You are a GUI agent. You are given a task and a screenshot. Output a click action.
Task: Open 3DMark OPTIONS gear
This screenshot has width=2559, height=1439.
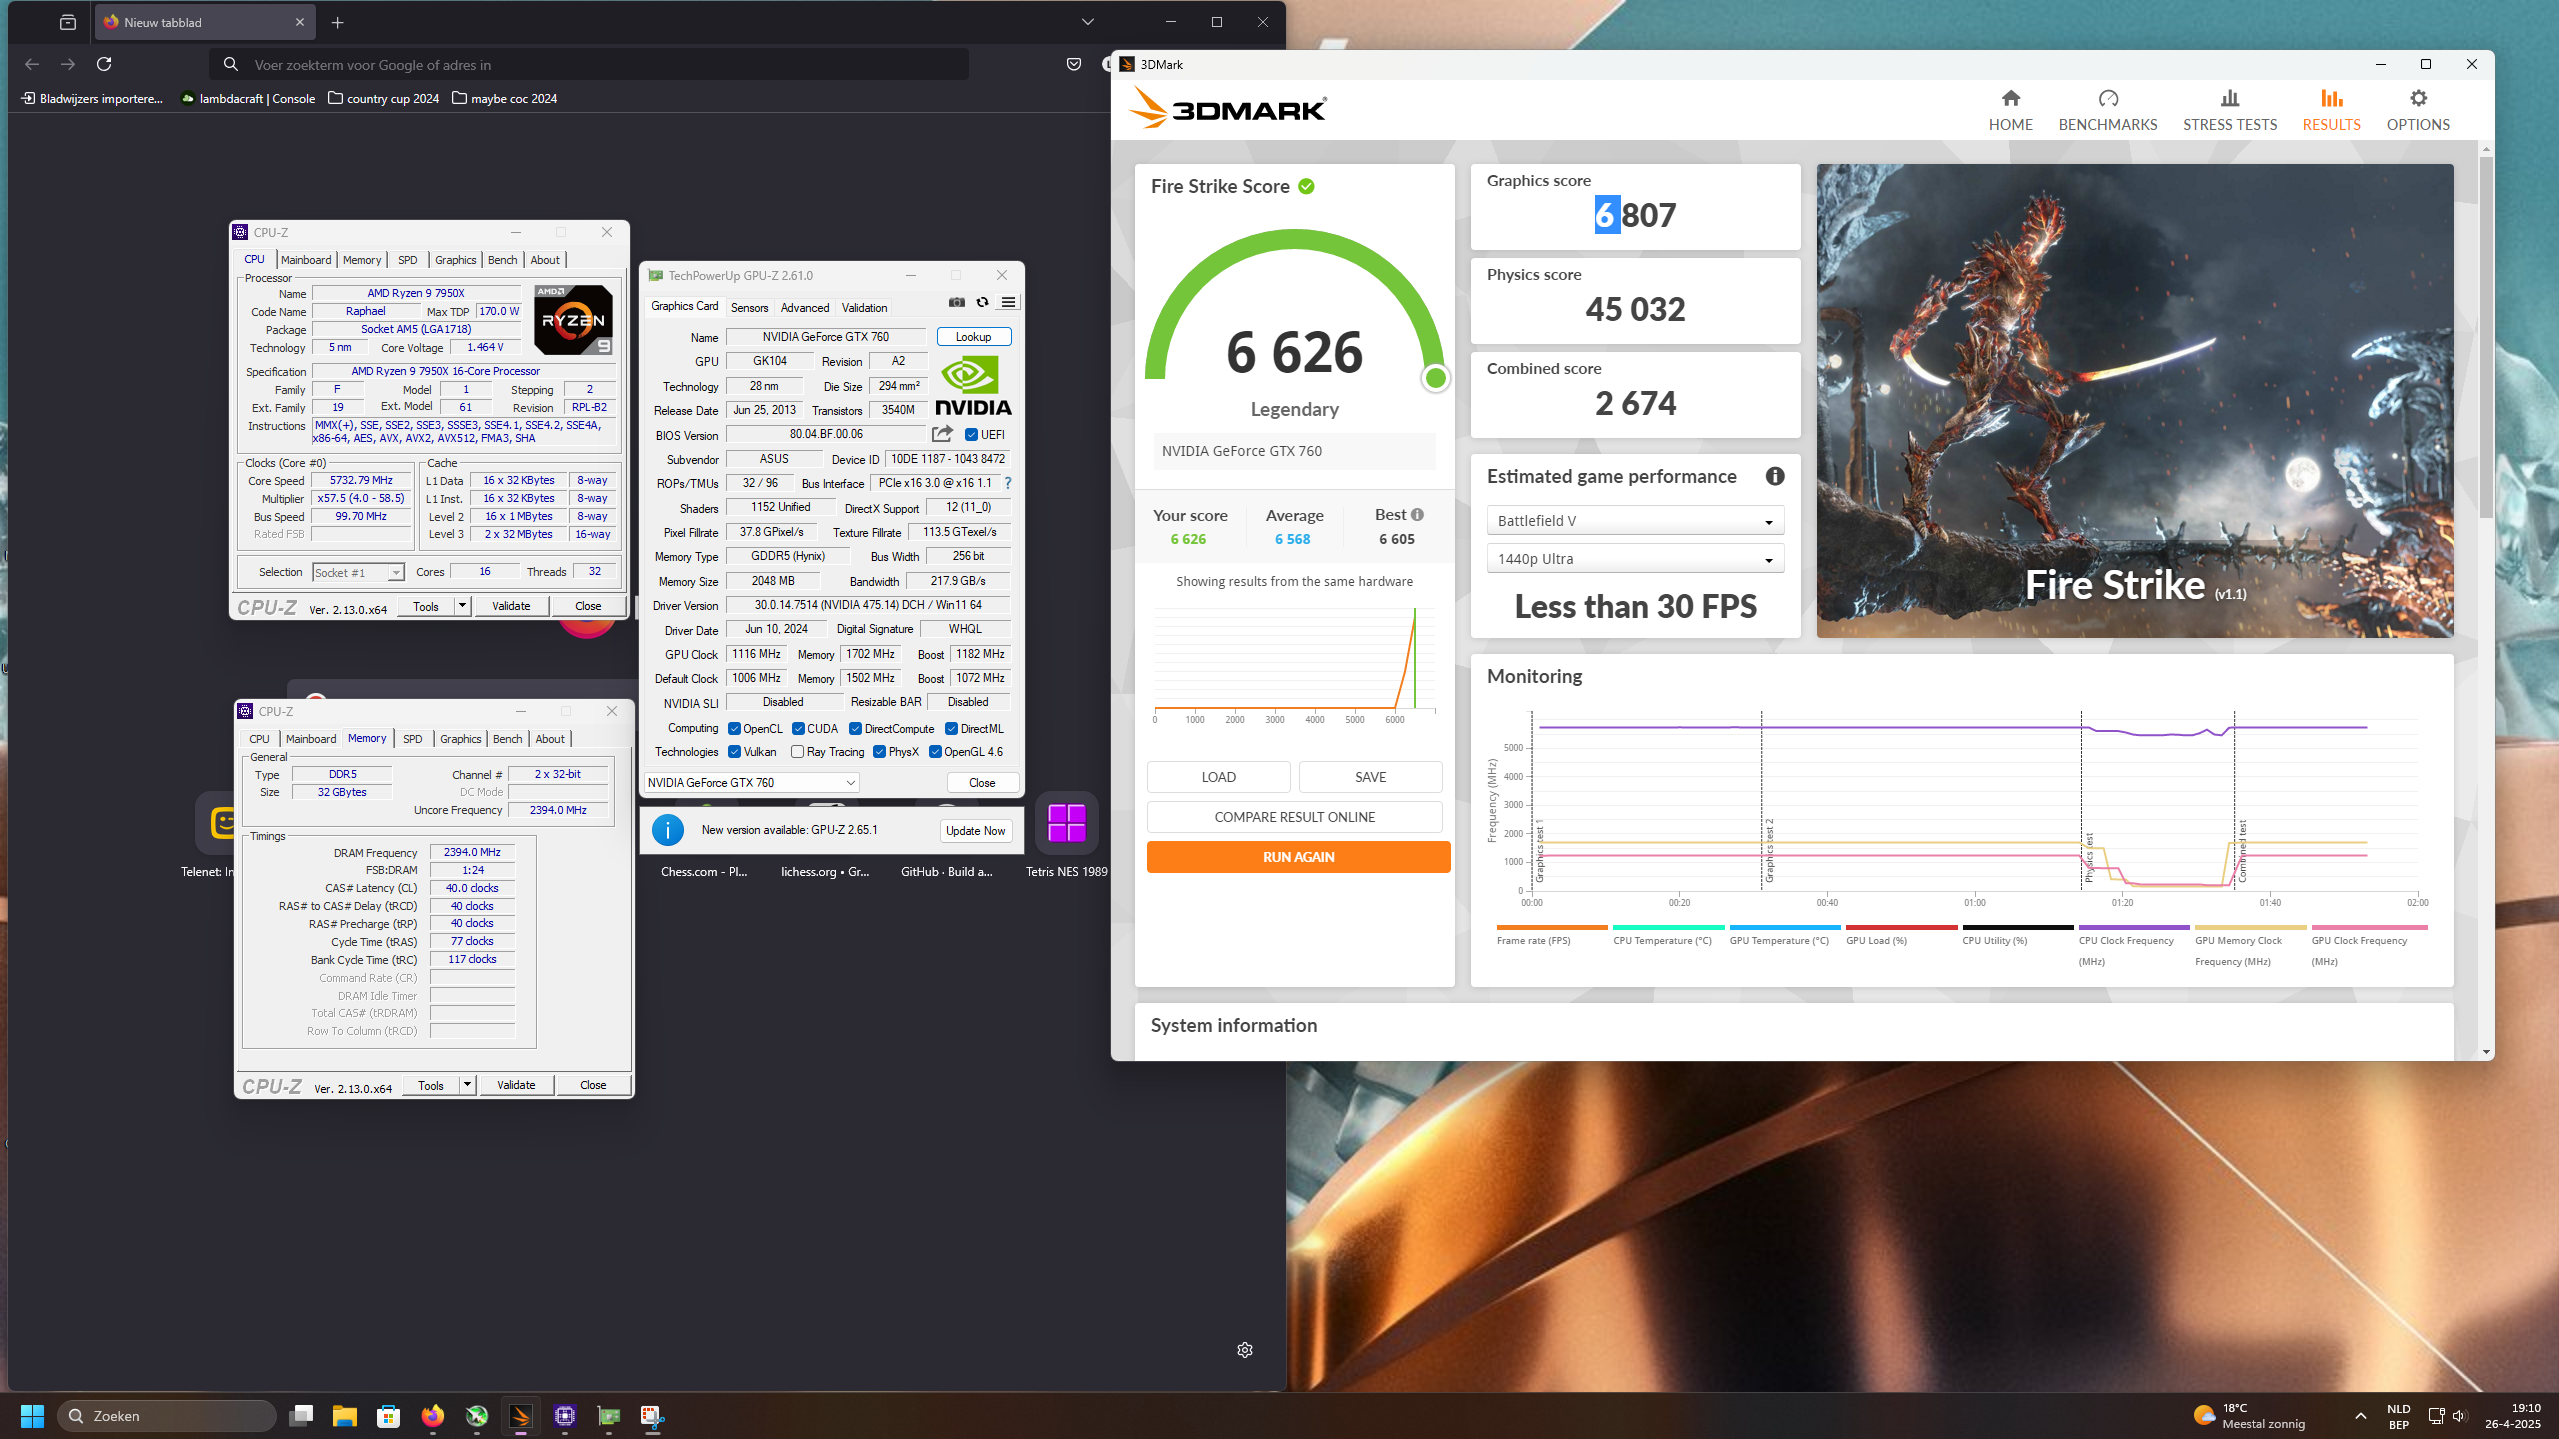[x=2418, y=110]
